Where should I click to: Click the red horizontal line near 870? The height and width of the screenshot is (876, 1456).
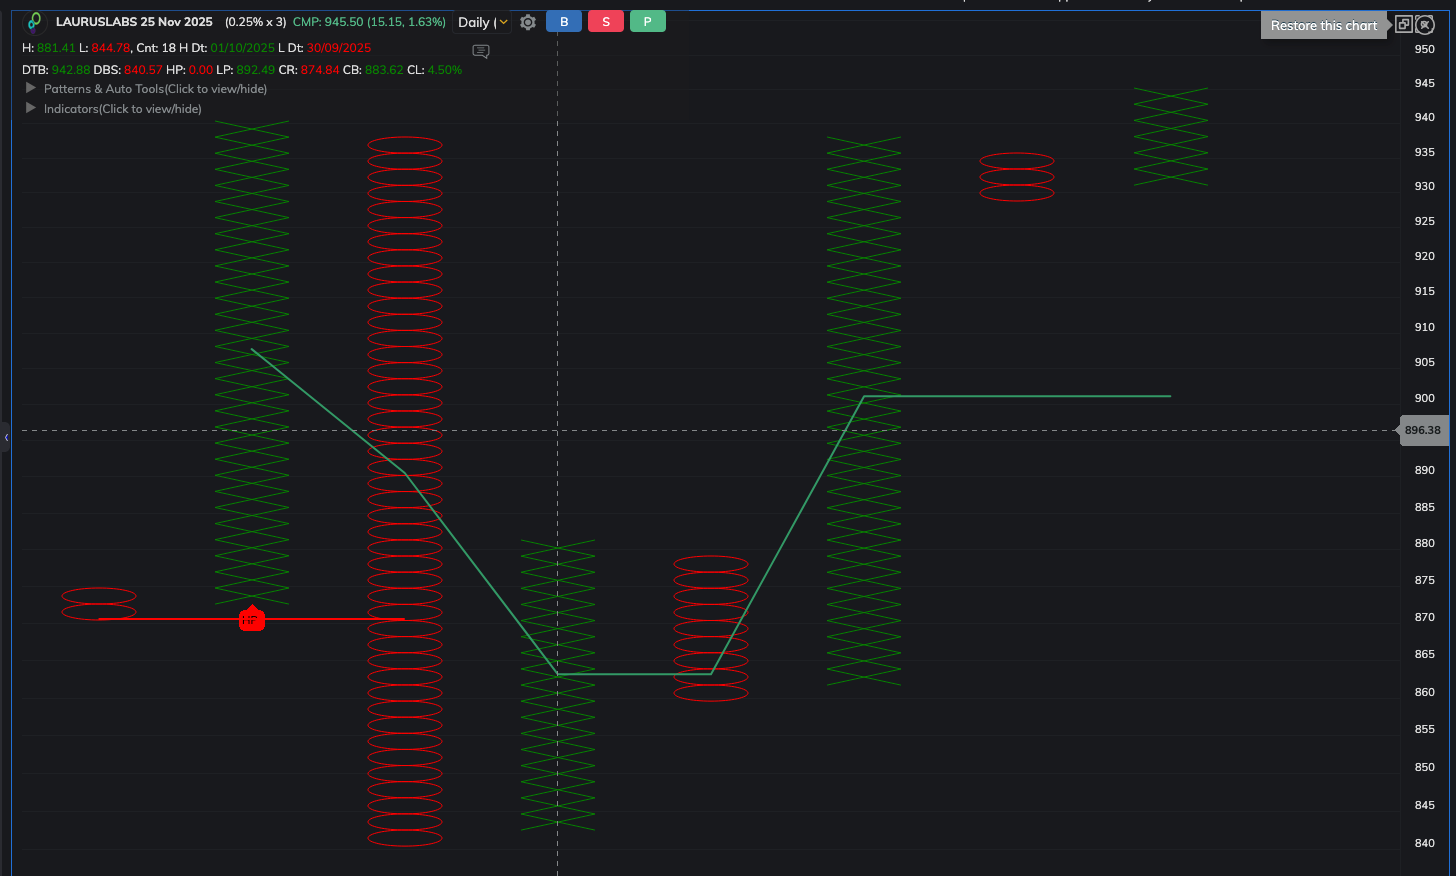click(x=170, y=619)
